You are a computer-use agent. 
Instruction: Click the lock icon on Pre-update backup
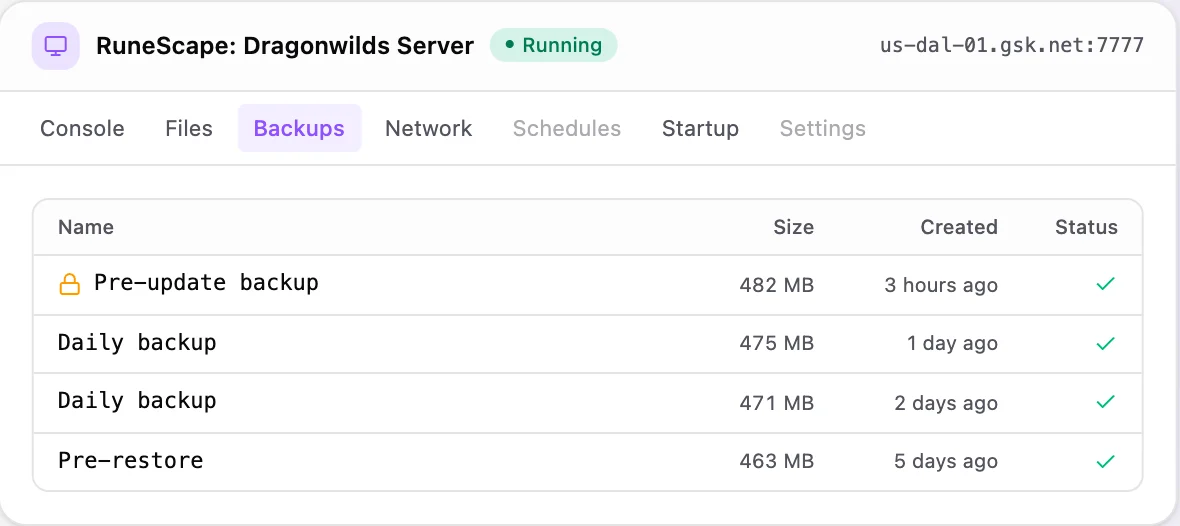[69, 284]
